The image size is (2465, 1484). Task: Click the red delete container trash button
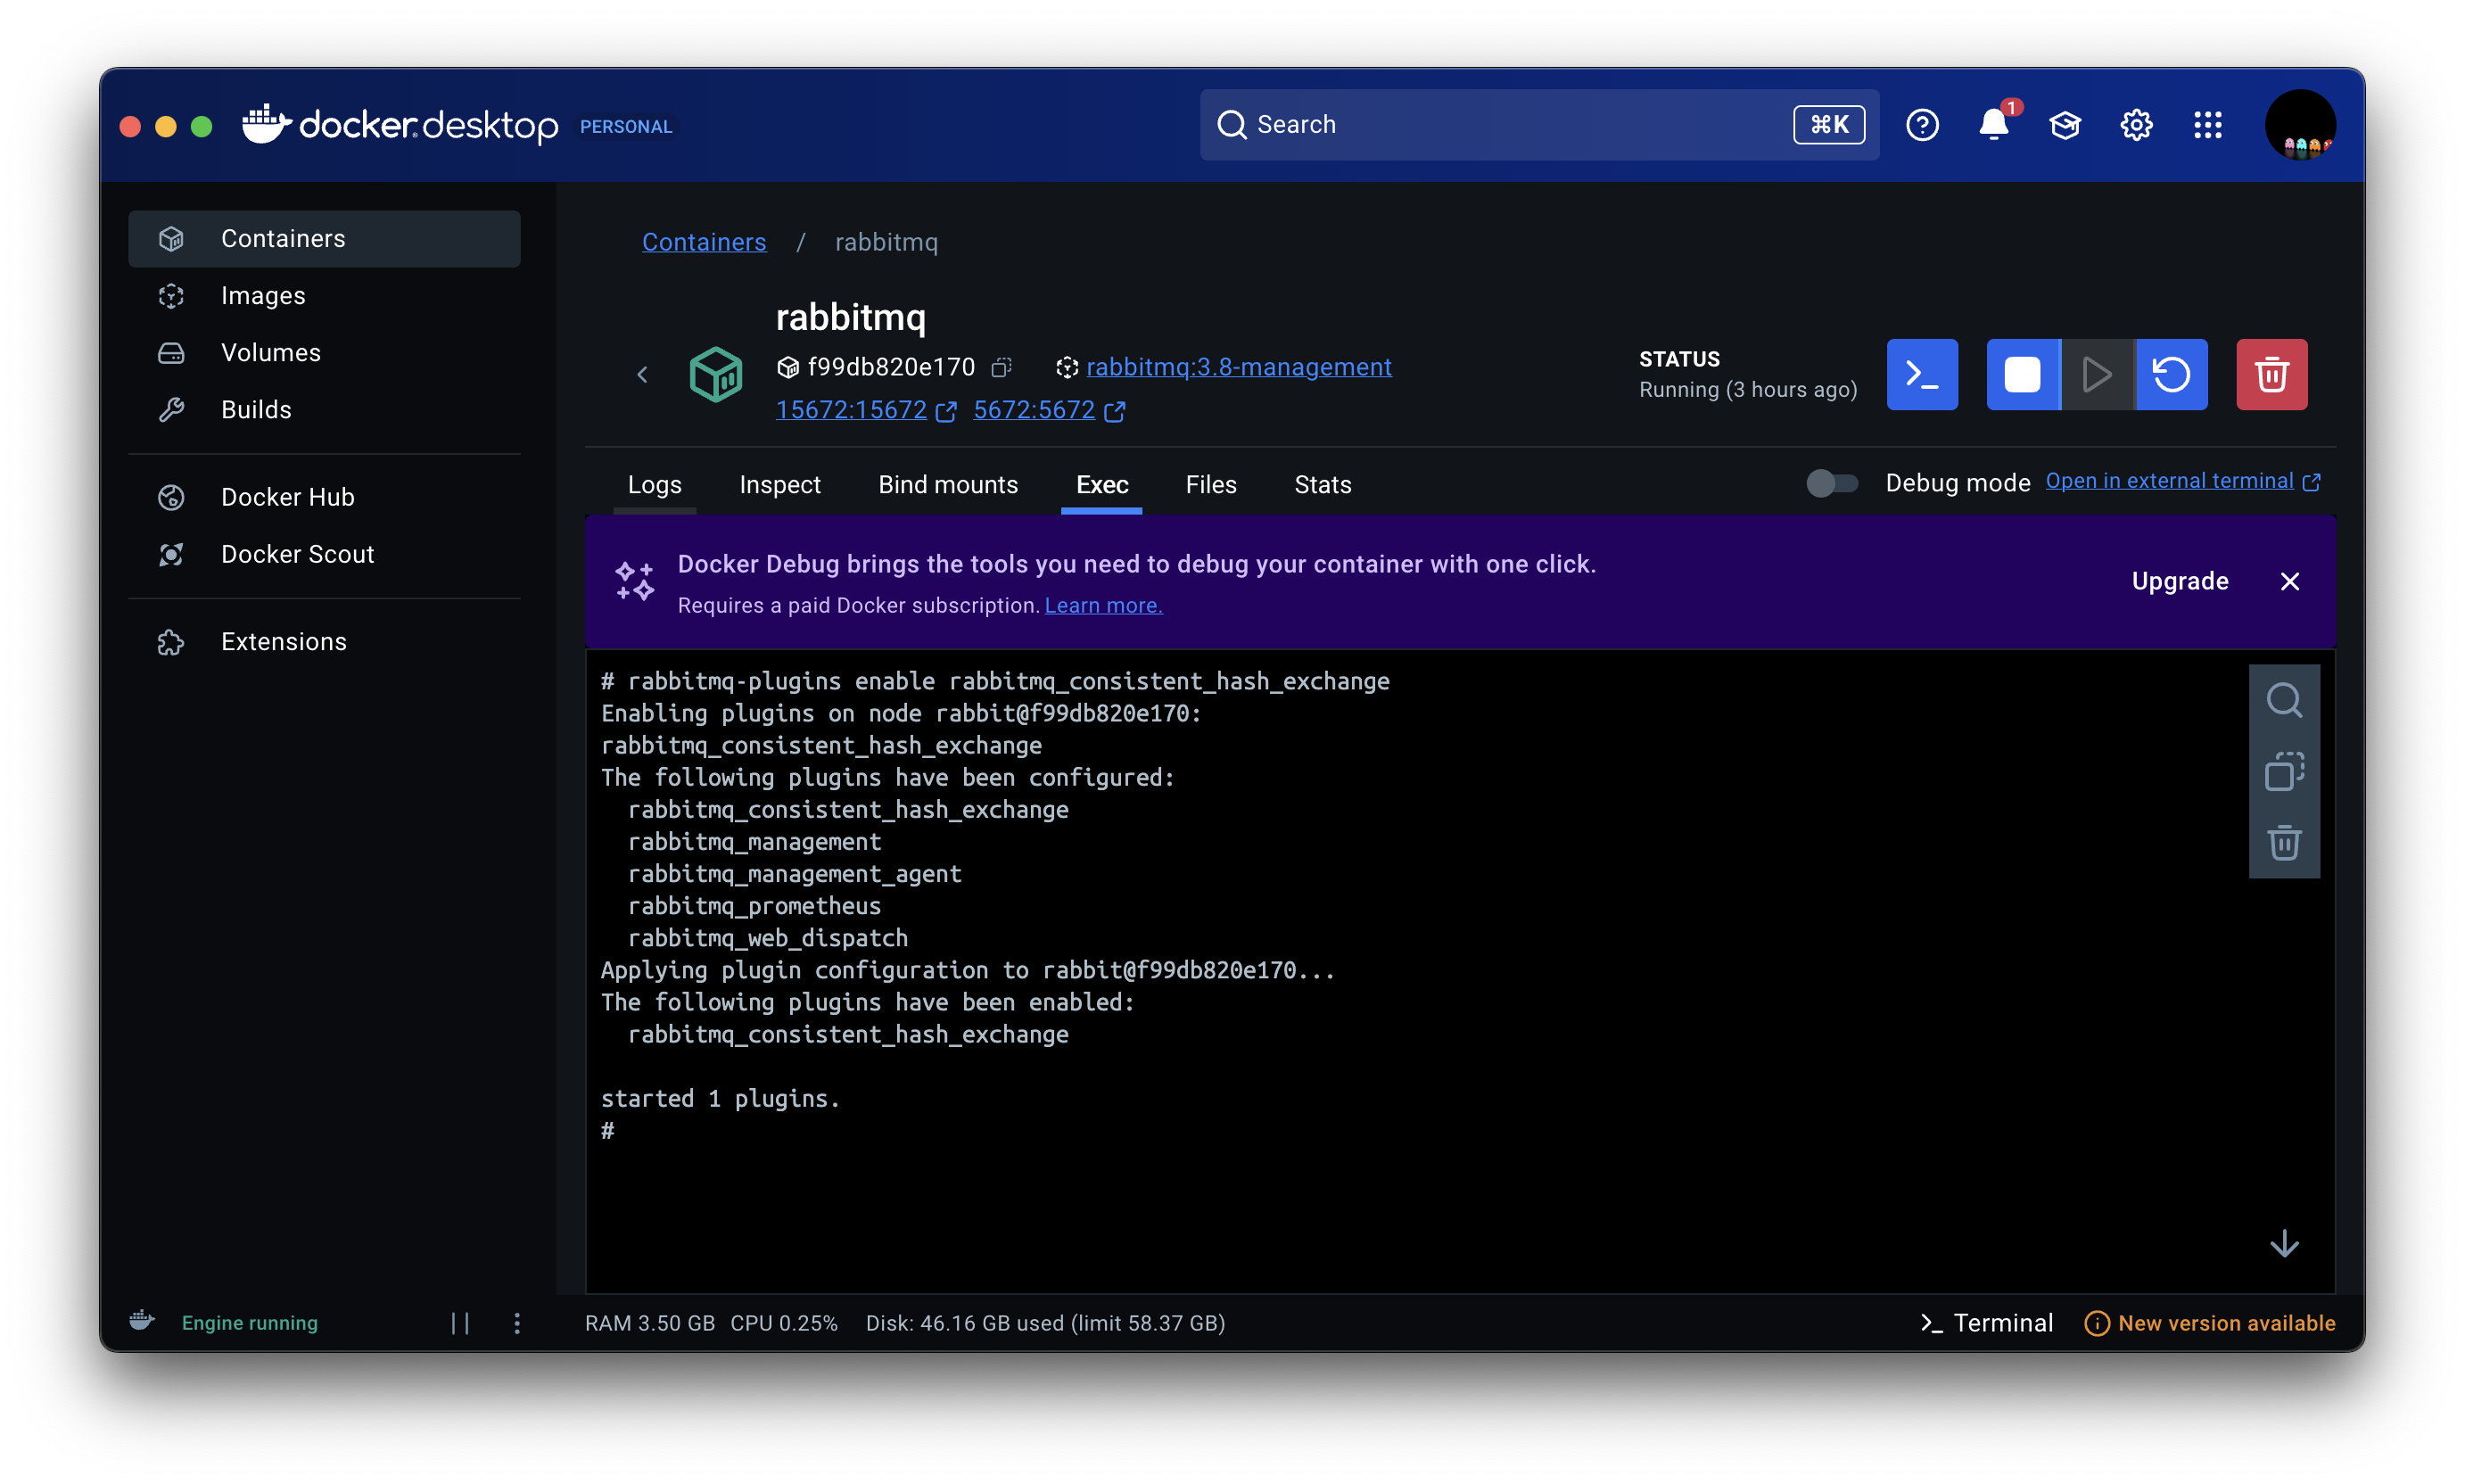2271,375
